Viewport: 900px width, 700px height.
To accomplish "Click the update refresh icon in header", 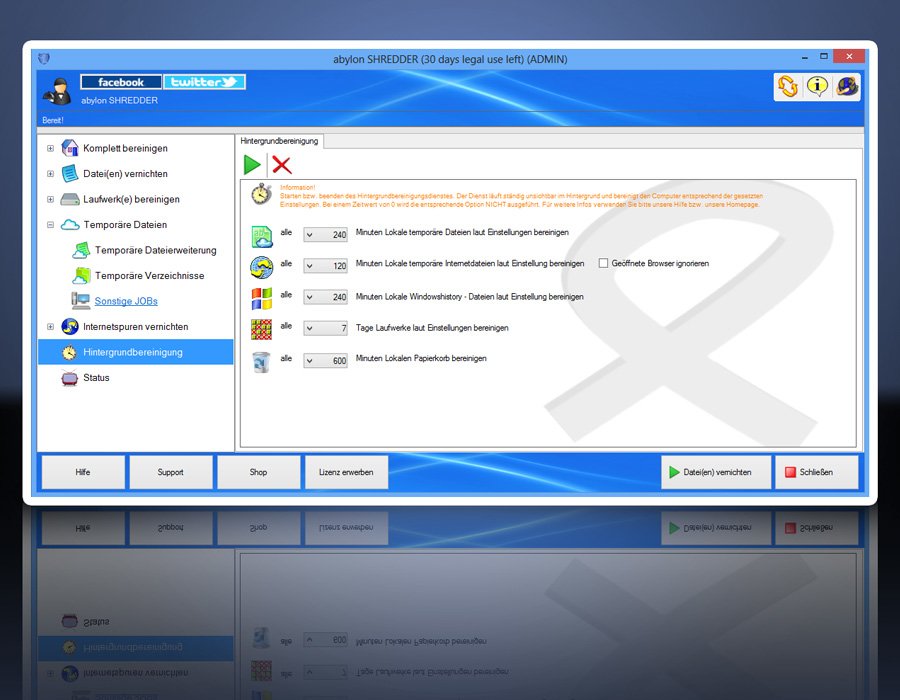I will [788, 87].
